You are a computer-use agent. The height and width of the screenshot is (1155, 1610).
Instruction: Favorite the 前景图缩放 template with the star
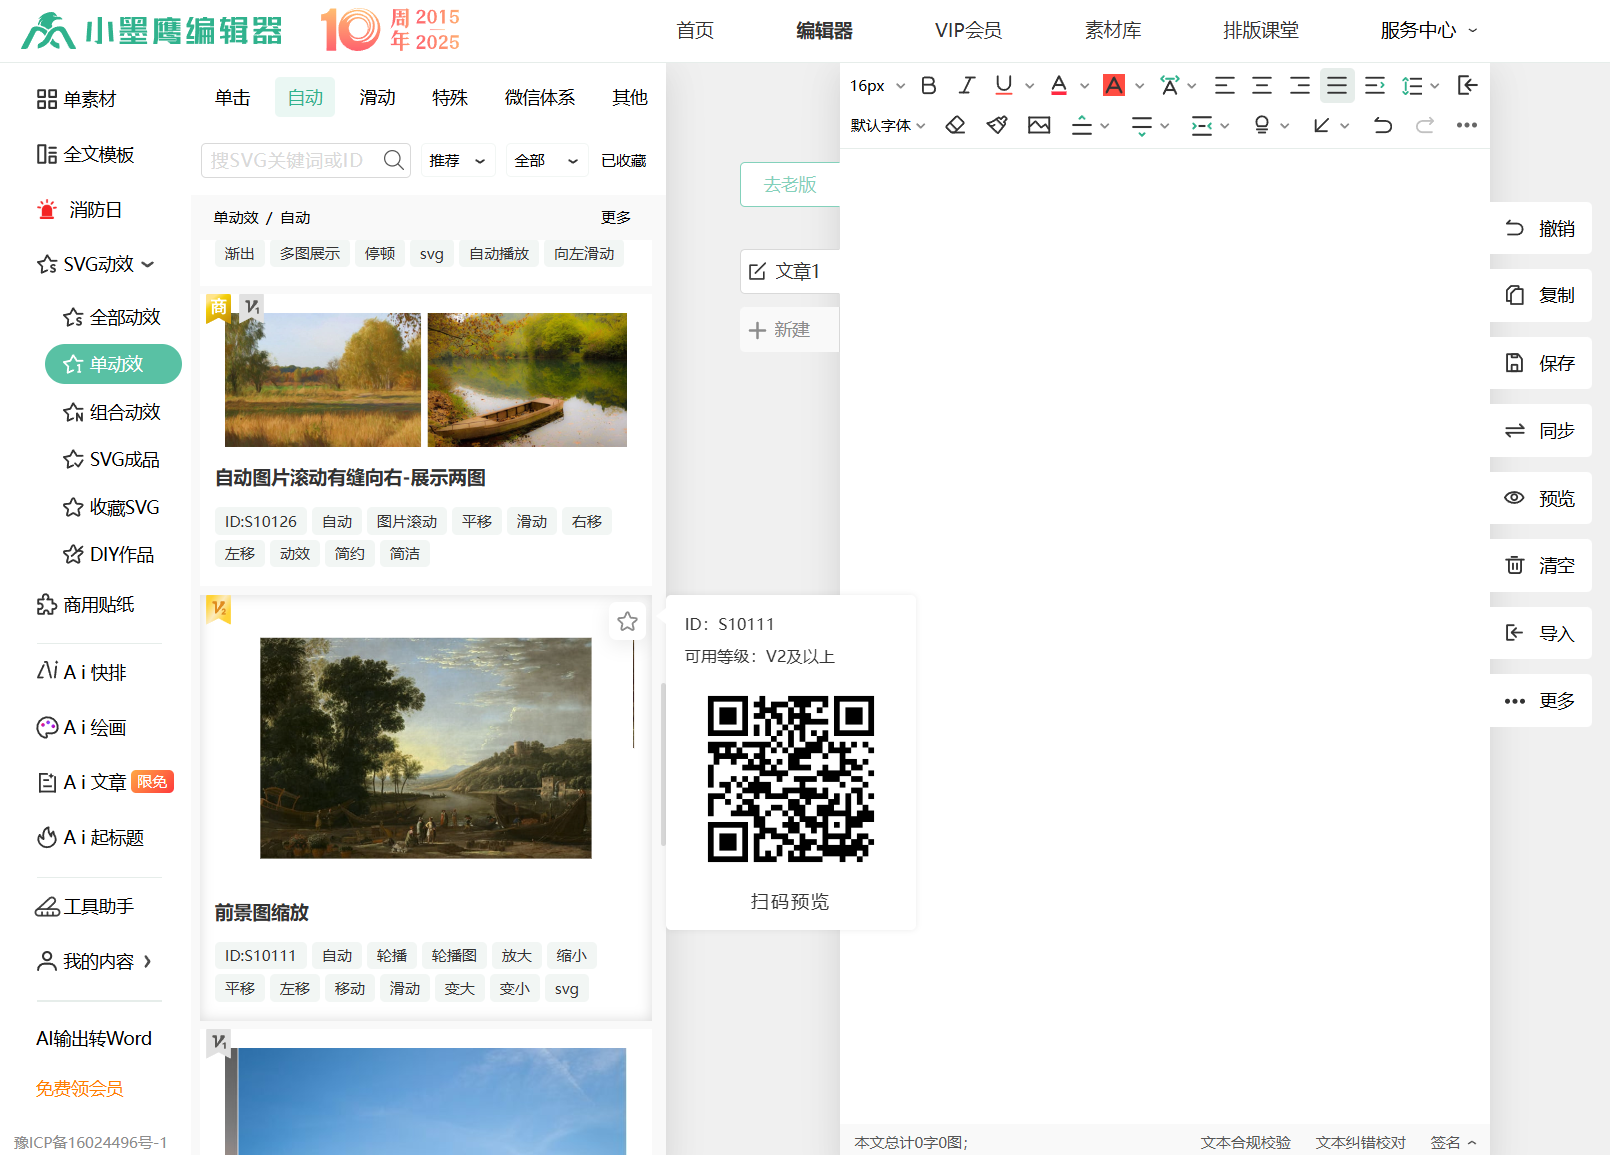(627, 622)
